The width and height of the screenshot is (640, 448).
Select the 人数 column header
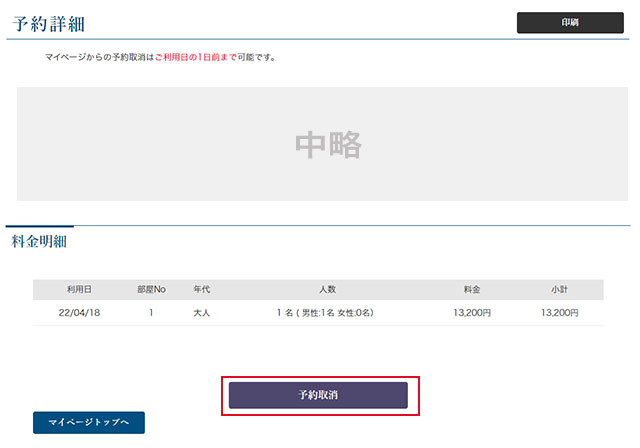(x=325, y=289)
